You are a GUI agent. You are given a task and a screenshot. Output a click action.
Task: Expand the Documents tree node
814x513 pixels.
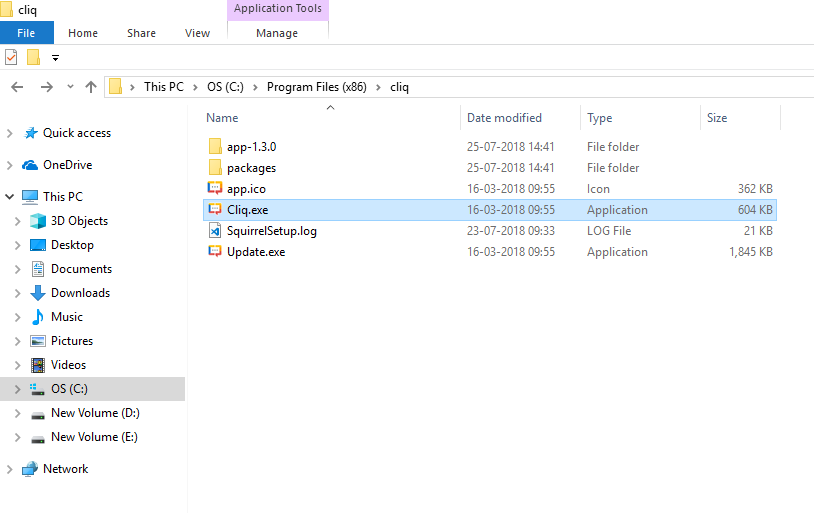coord(18,269)
